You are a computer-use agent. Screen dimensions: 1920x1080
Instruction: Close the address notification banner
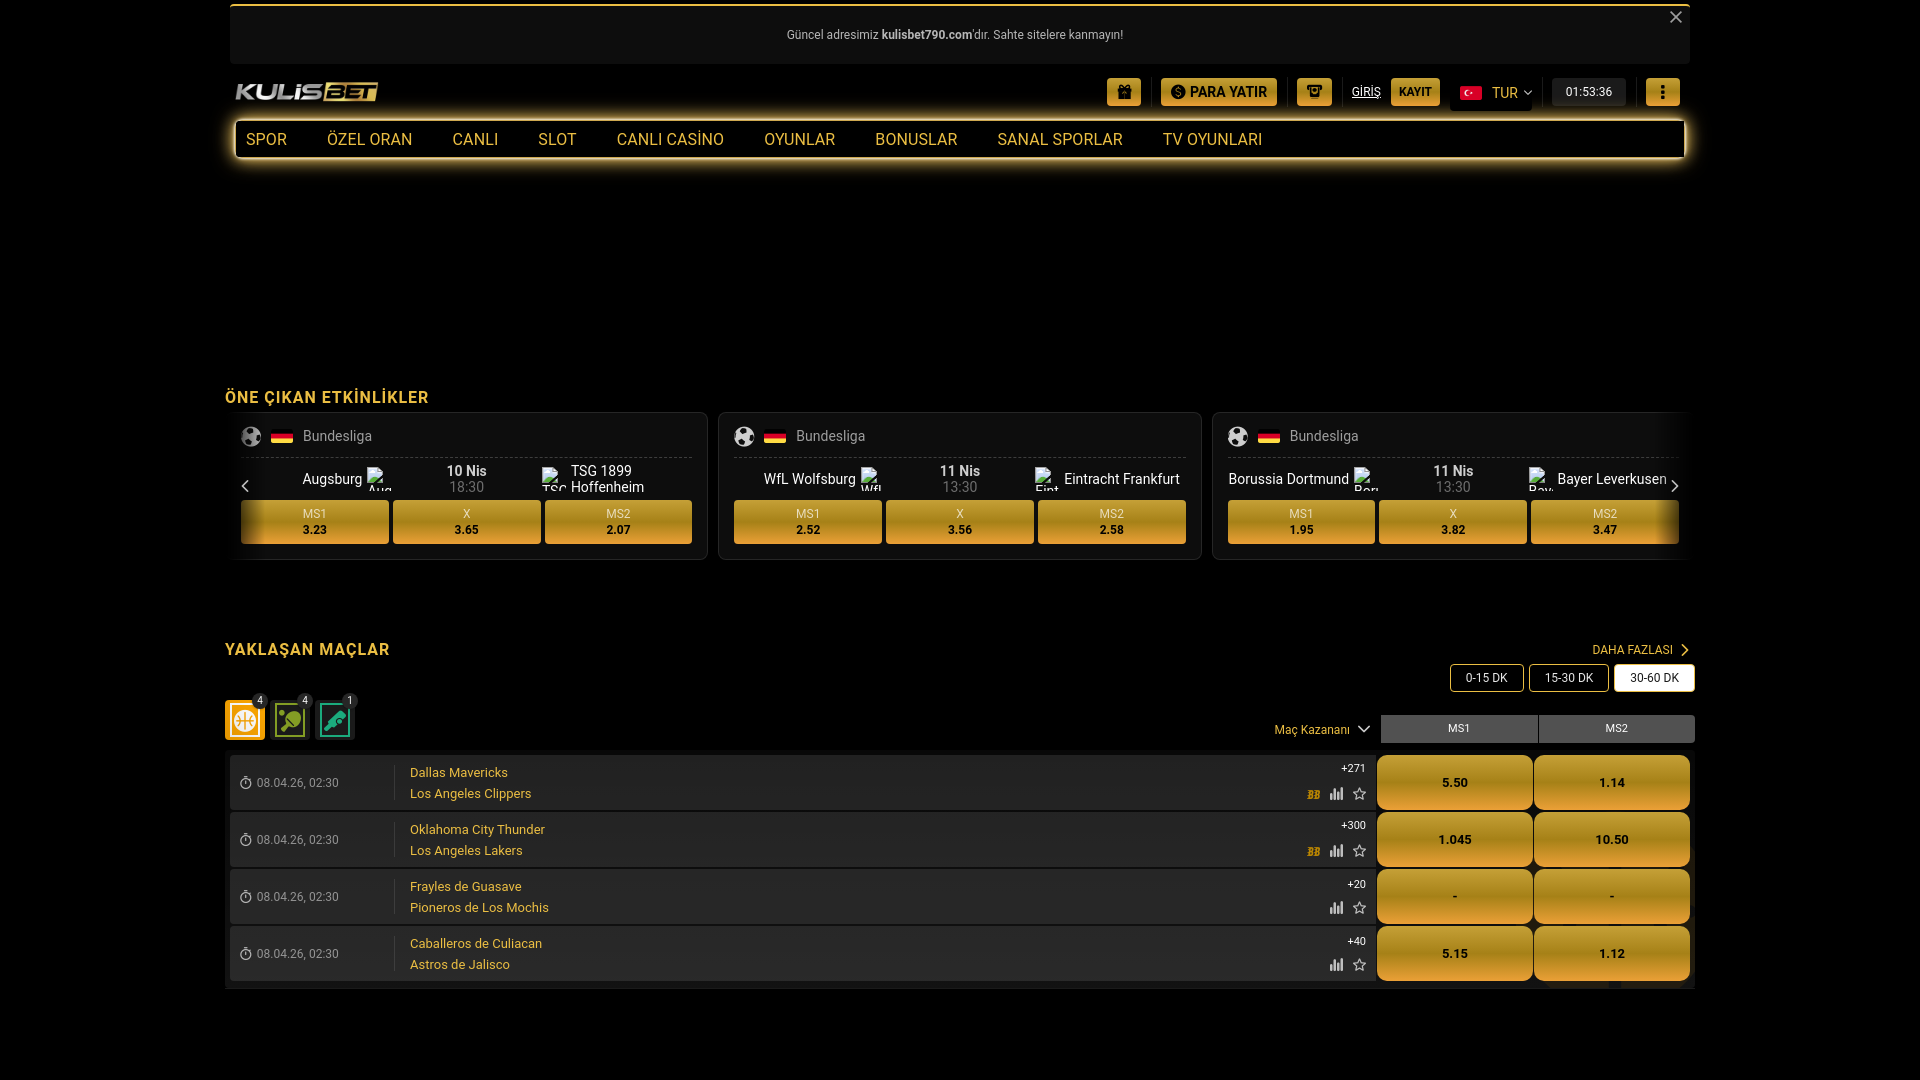[1676, 17]
